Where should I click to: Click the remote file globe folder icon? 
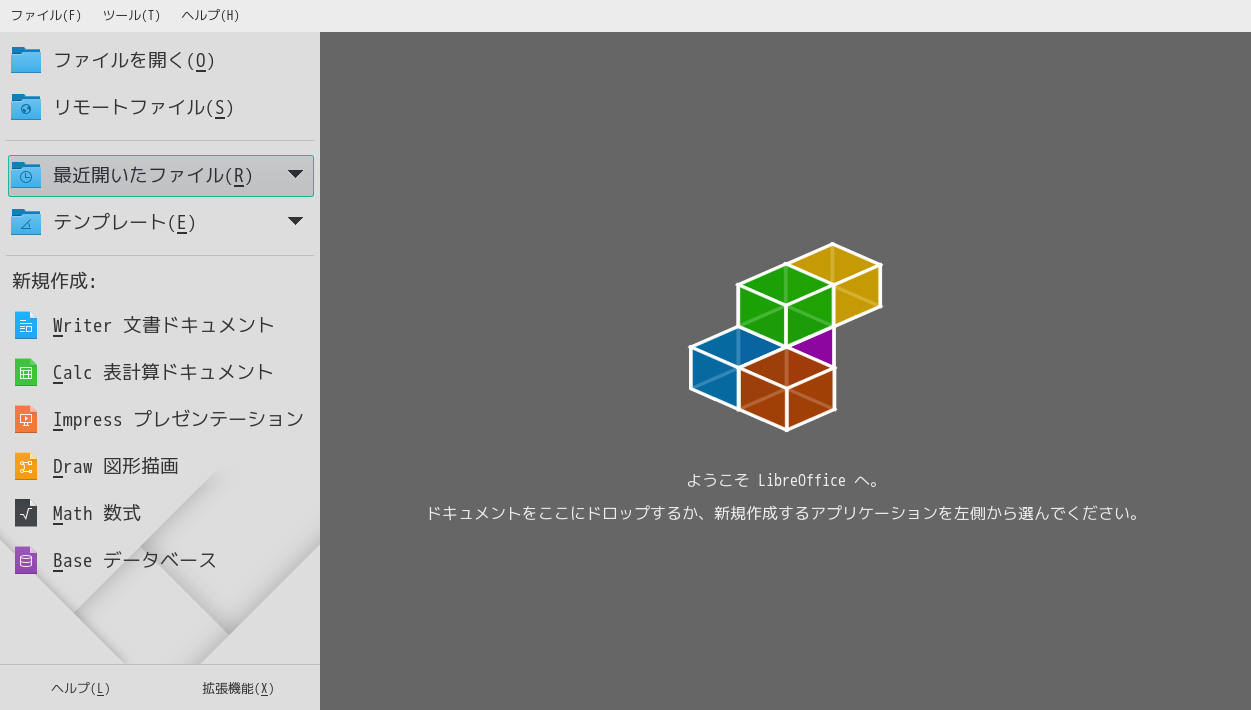[26, 107]
